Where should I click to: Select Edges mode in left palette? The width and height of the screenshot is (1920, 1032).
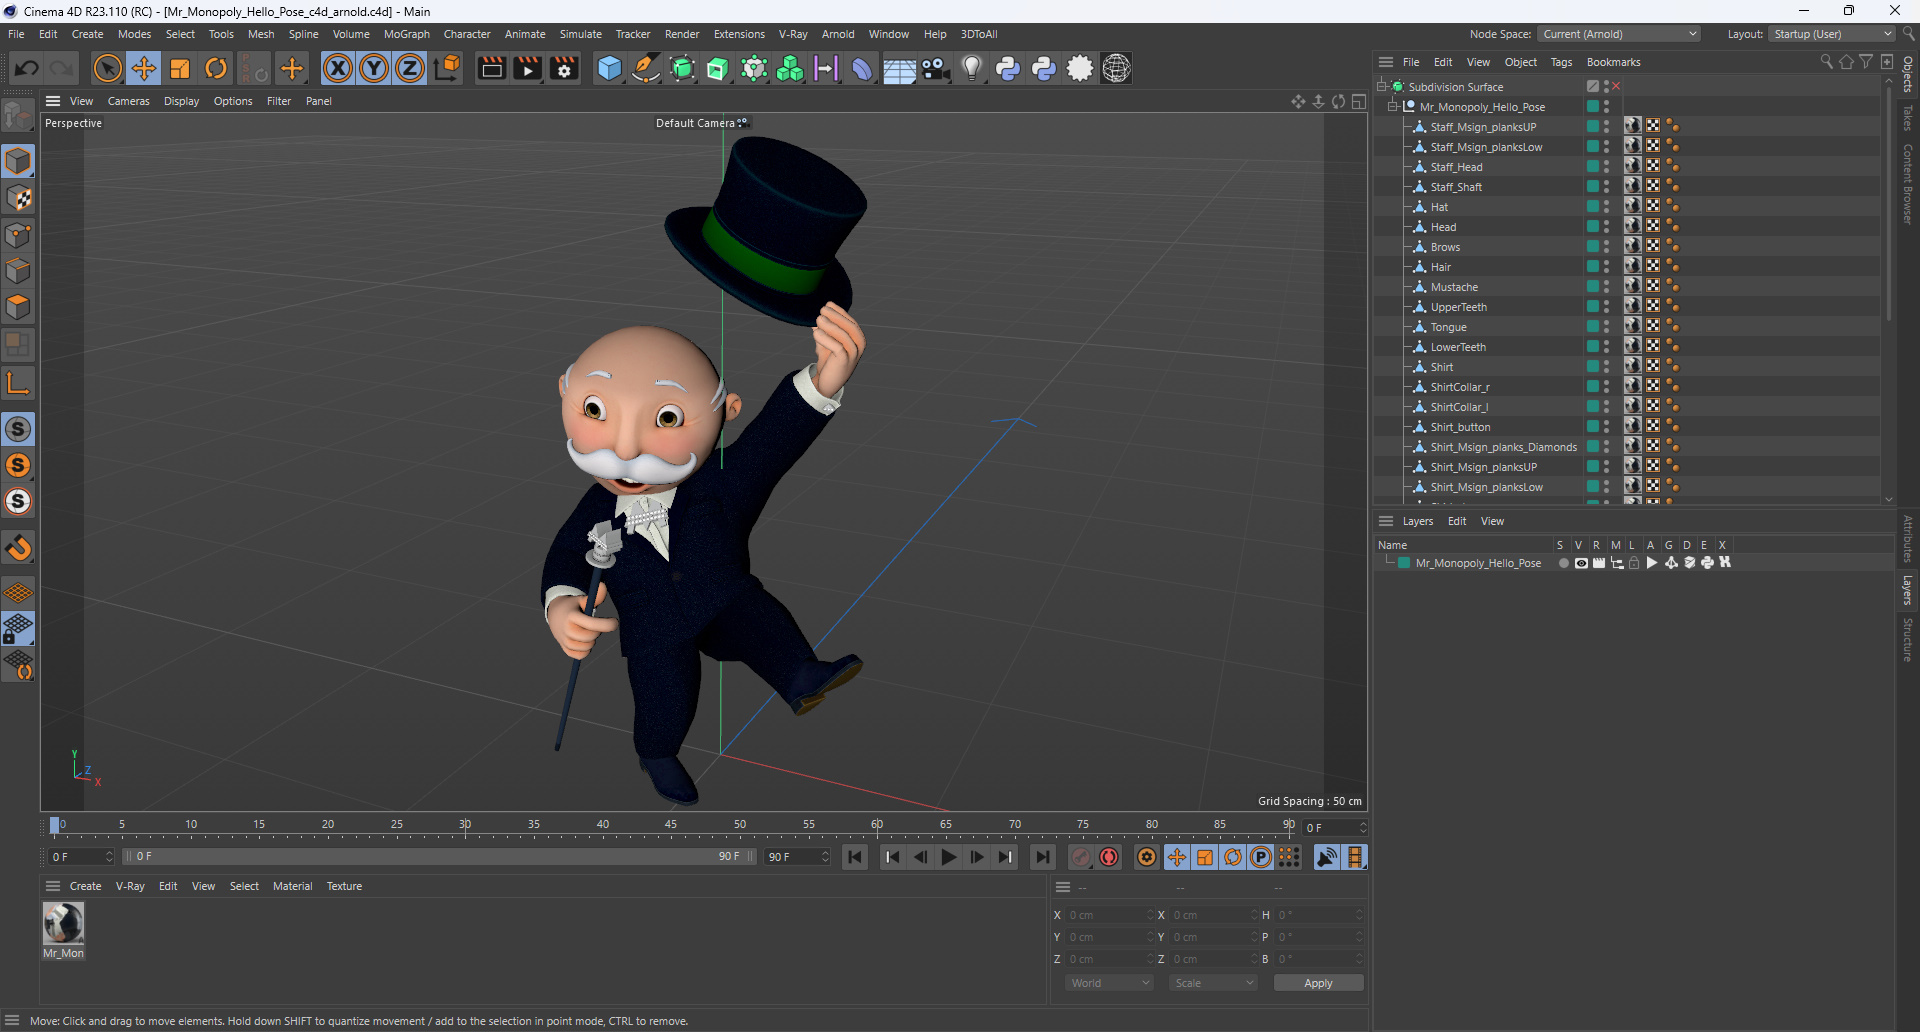18,271
